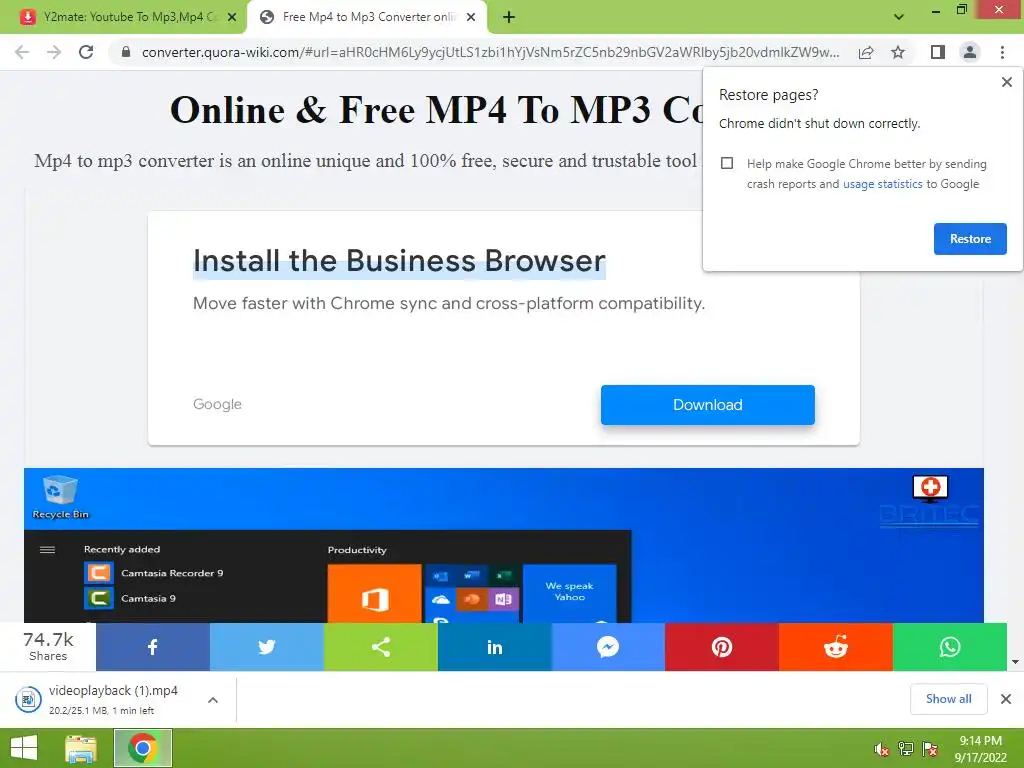The image size is (1024, 768).
Task: Restore the previous pages
Action: pos(970,239)
